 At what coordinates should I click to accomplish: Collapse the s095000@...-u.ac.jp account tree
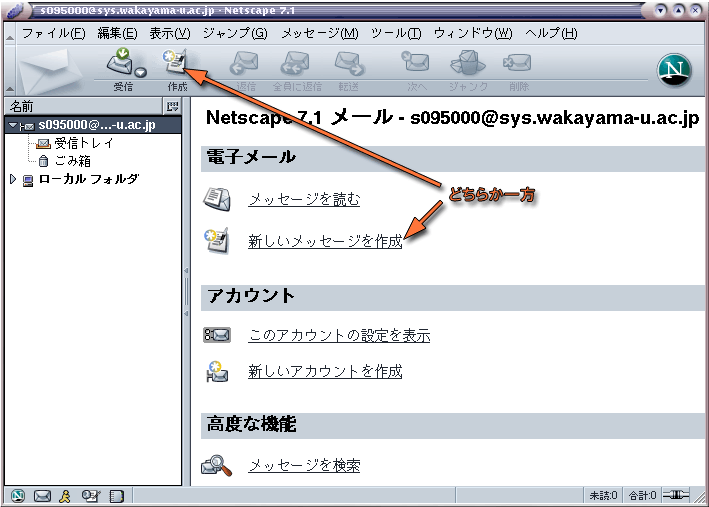(x=13, y=125)
